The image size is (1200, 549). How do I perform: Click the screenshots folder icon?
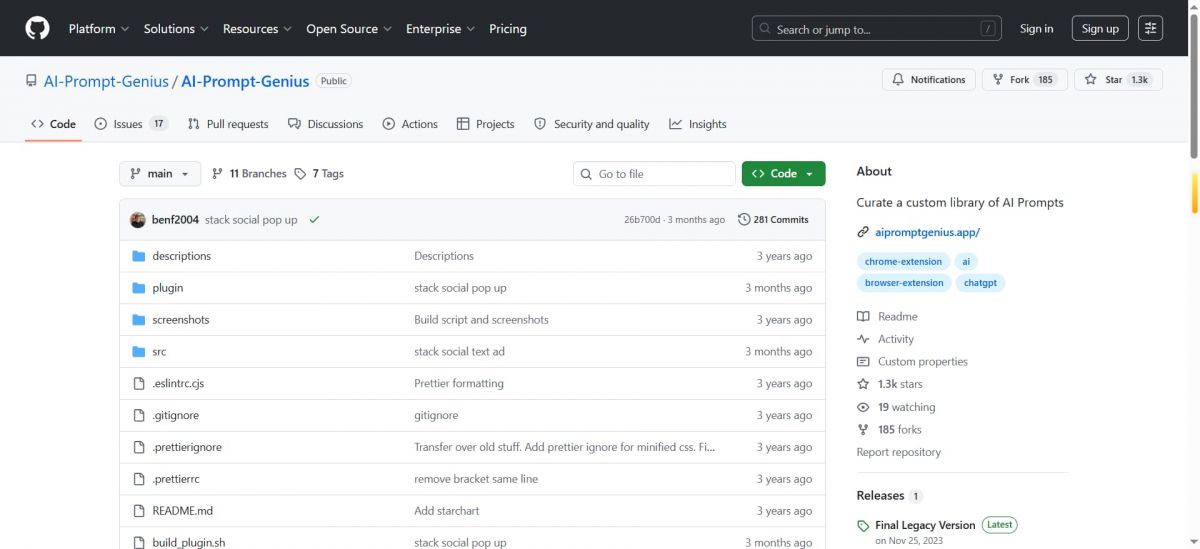coord(139,320)
